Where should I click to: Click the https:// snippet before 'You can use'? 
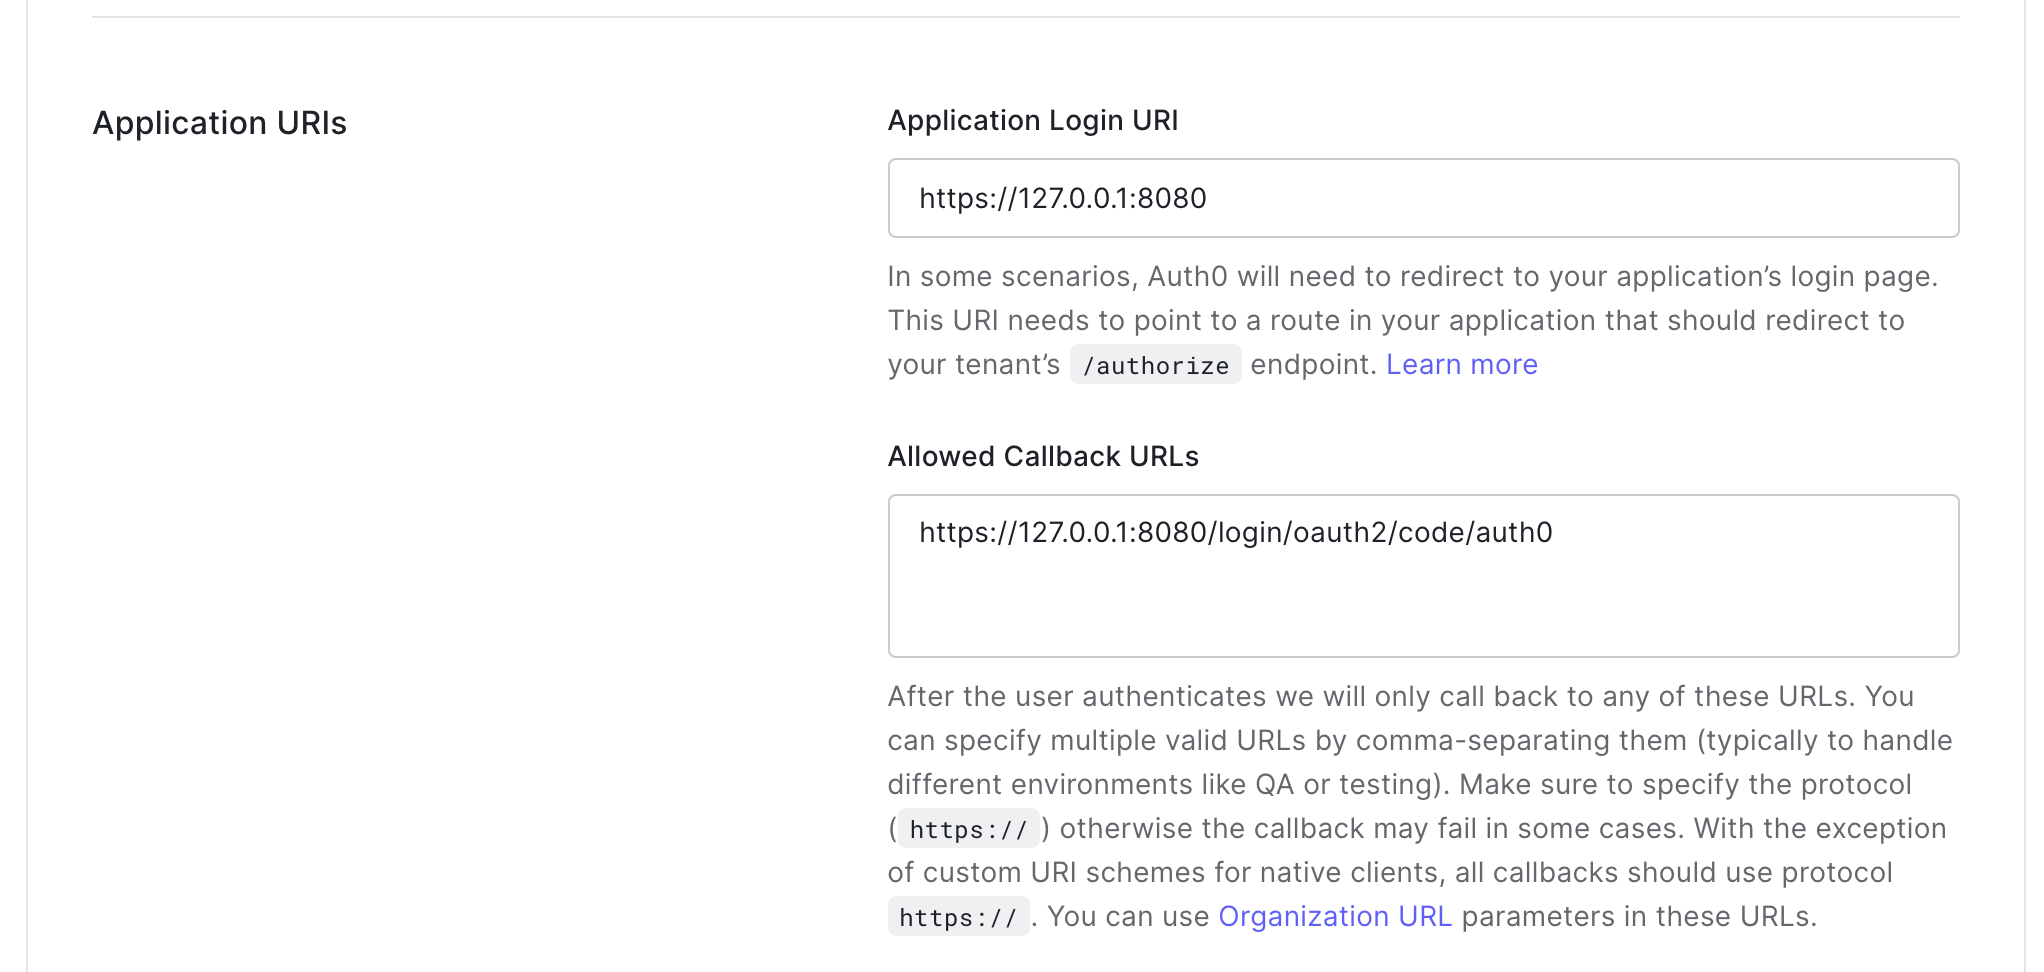(x=957, y=918)
